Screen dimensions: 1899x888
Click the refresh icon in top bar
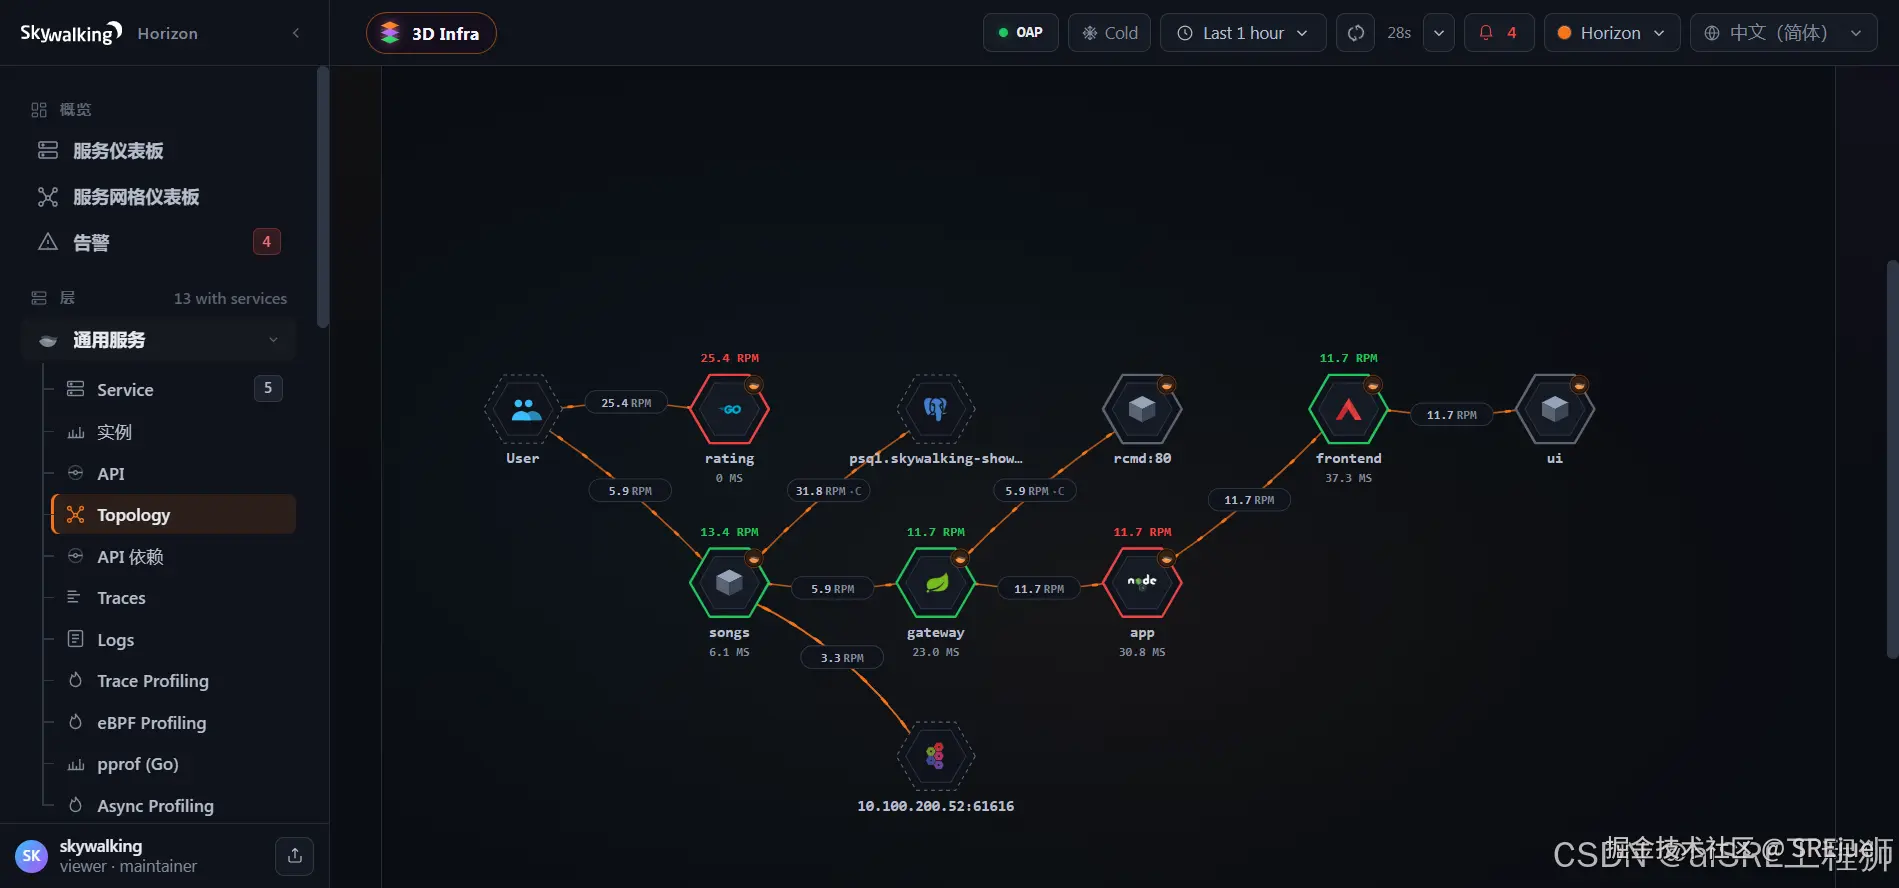1356,33
